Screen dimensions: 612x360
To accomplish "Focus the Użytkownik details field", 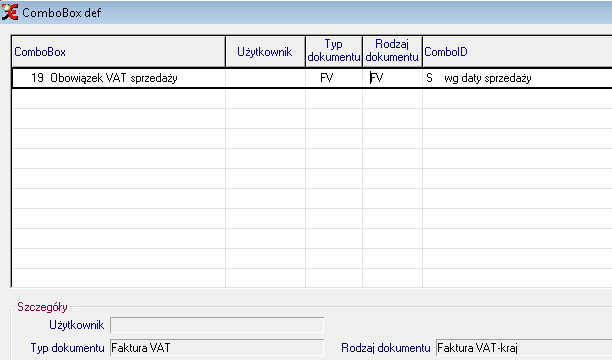I will click(x=217, y=325).
